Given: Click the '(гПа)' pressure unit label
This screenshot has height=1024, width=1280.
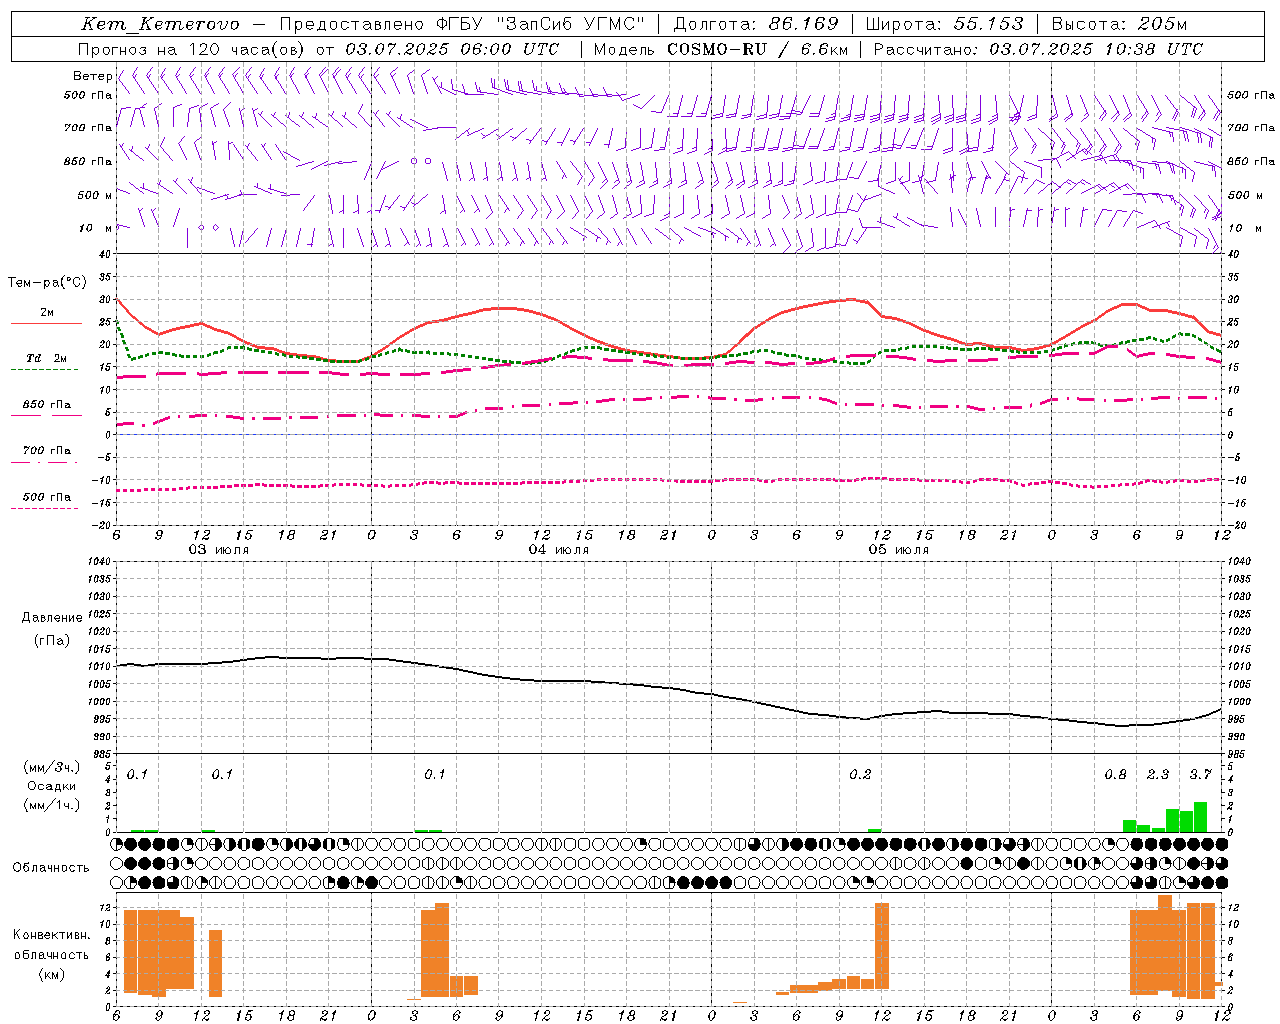Looking at the screenshot, I should [52, 641].
